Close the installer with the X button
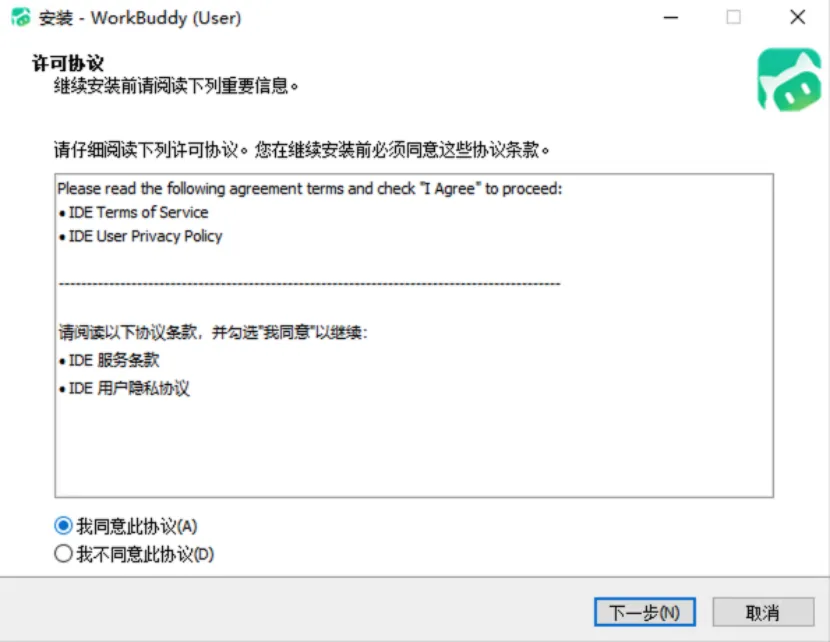This screenshot has width=830, height=642. point(797,17)
